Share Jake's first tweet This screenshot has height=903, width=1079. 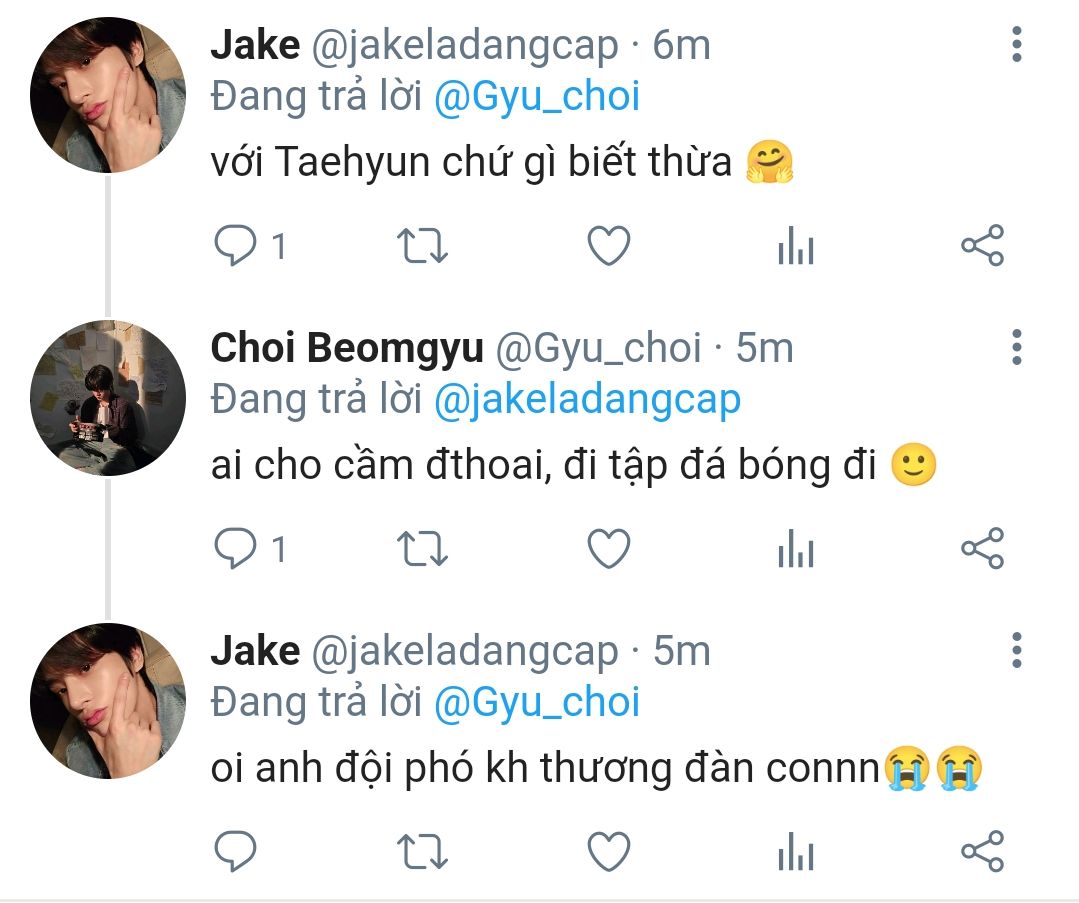982,246
